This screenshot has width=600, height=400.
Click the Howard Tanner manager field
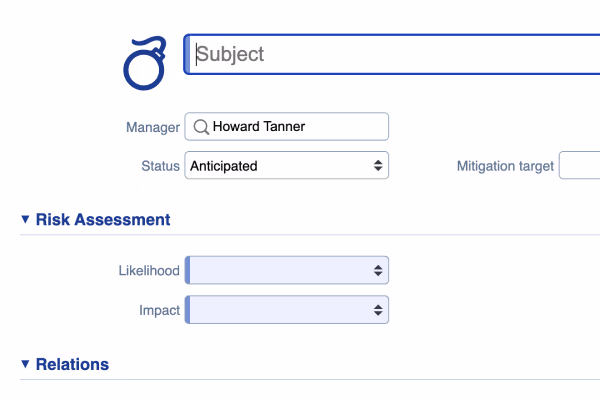pyautogui.click(x=287, y=126)
